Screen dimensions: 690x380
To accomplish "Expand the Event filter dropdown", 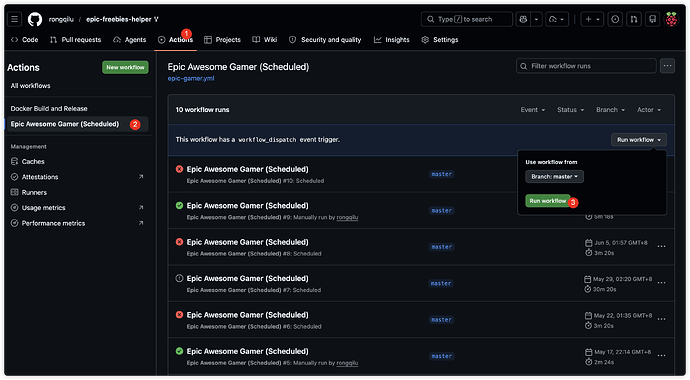I will click(532, 110).
